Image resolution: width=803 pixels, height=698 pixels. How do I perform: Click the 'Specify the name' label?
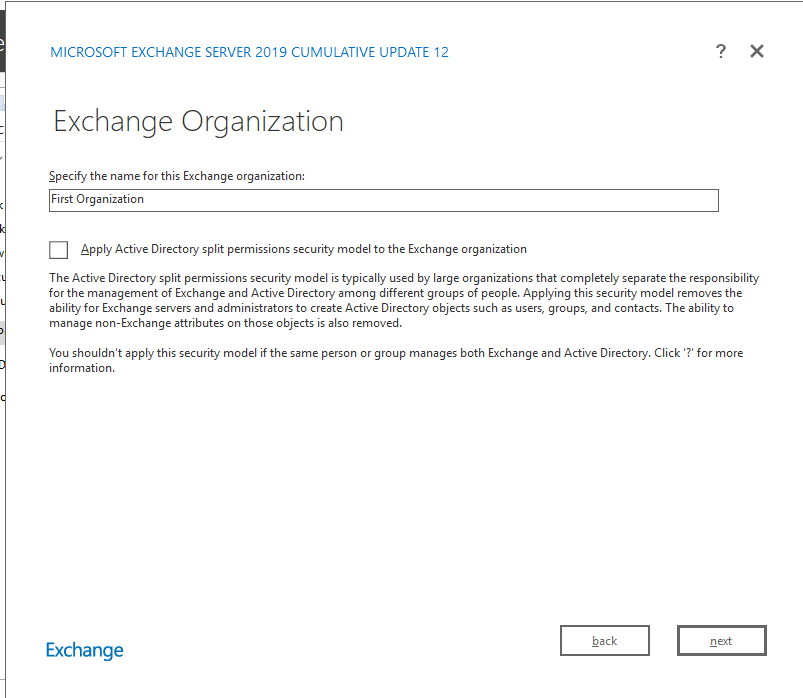tap(177, 176)
